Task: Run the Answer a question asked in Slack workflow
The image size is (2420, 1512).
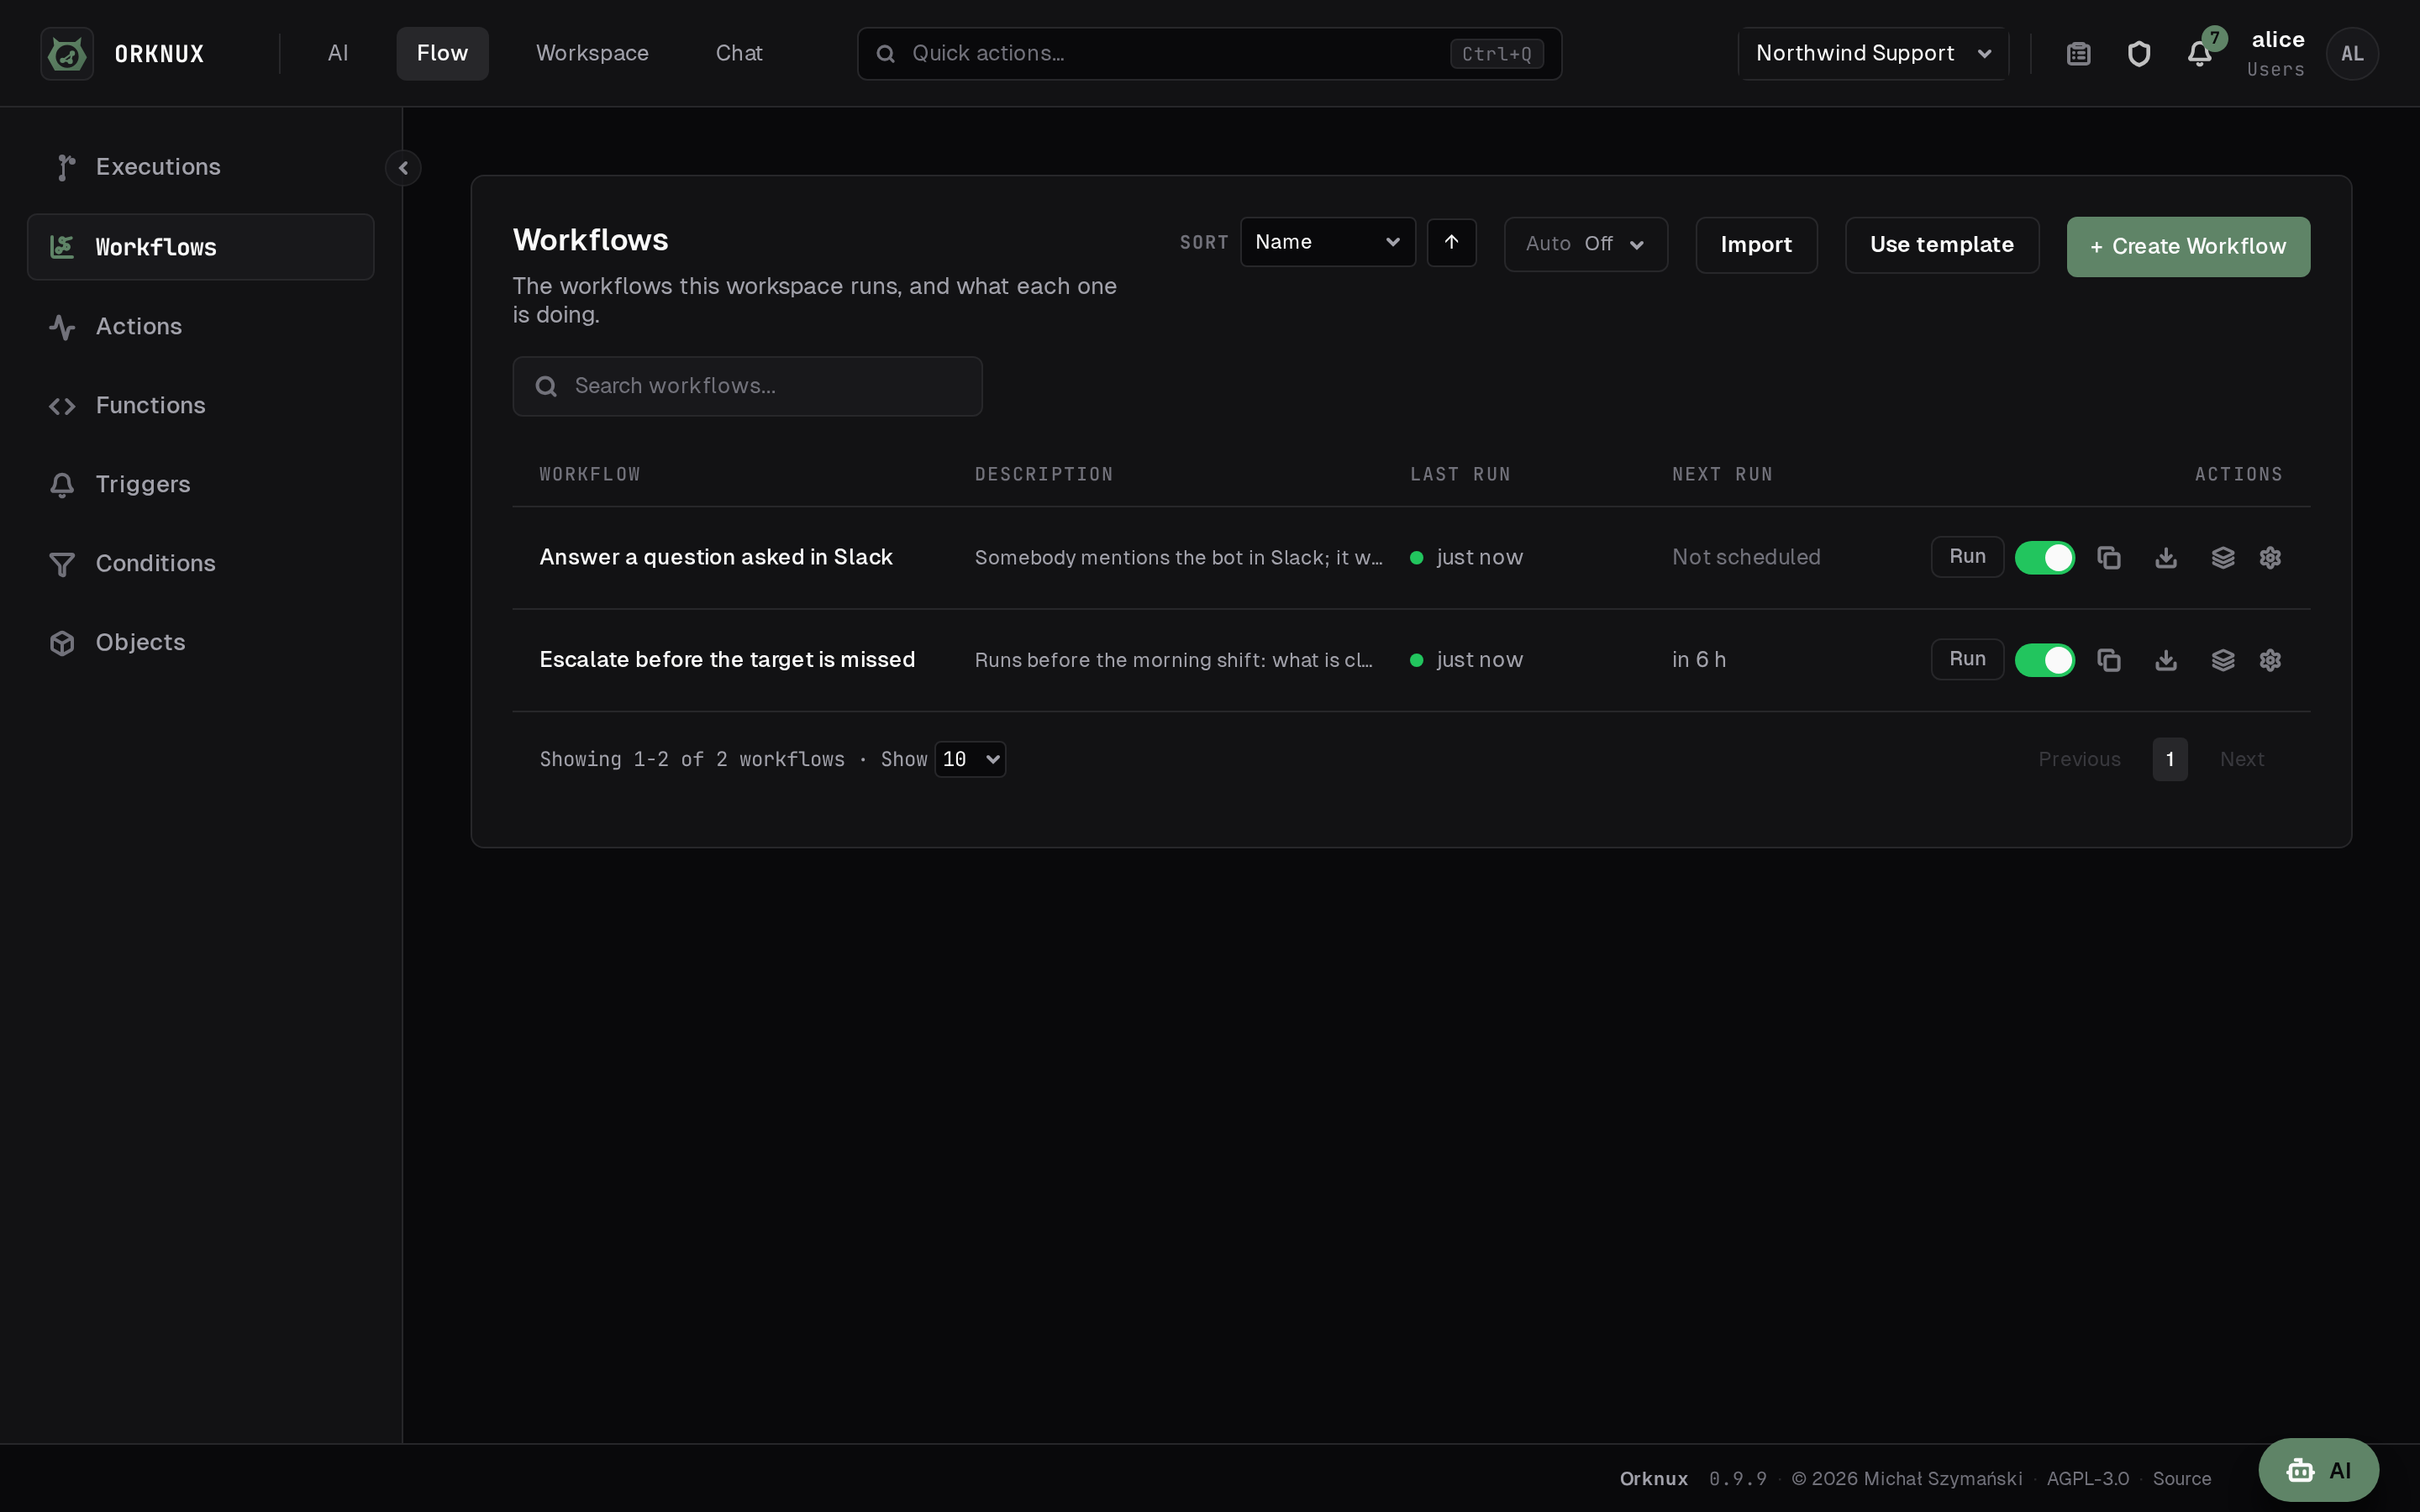Action: 1967,557
